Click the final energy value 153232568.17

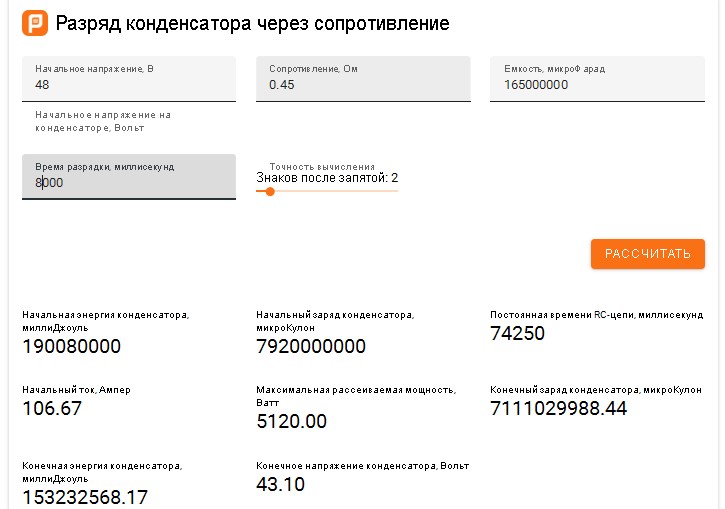coord(85,496)
